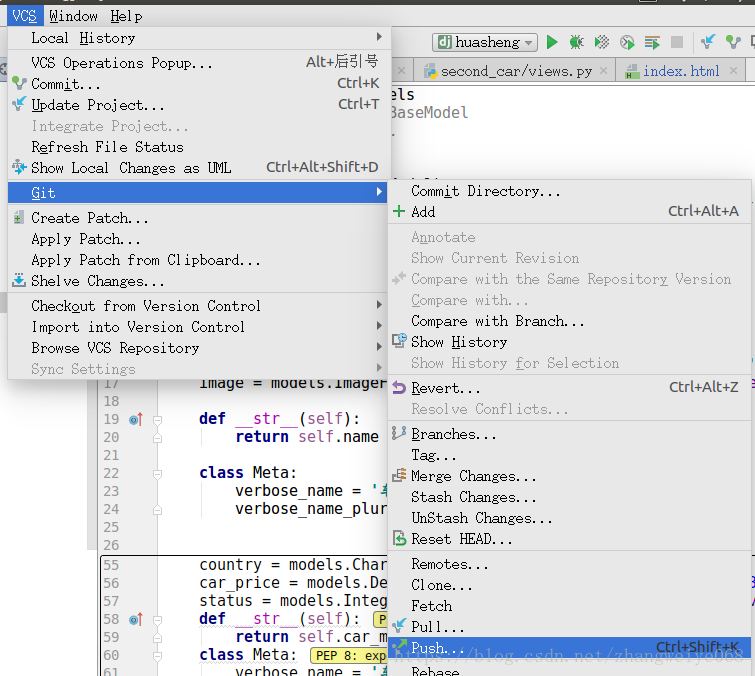Click Add with the plus icon
Viewport: 755px width, 676px height.
[570, 211]
